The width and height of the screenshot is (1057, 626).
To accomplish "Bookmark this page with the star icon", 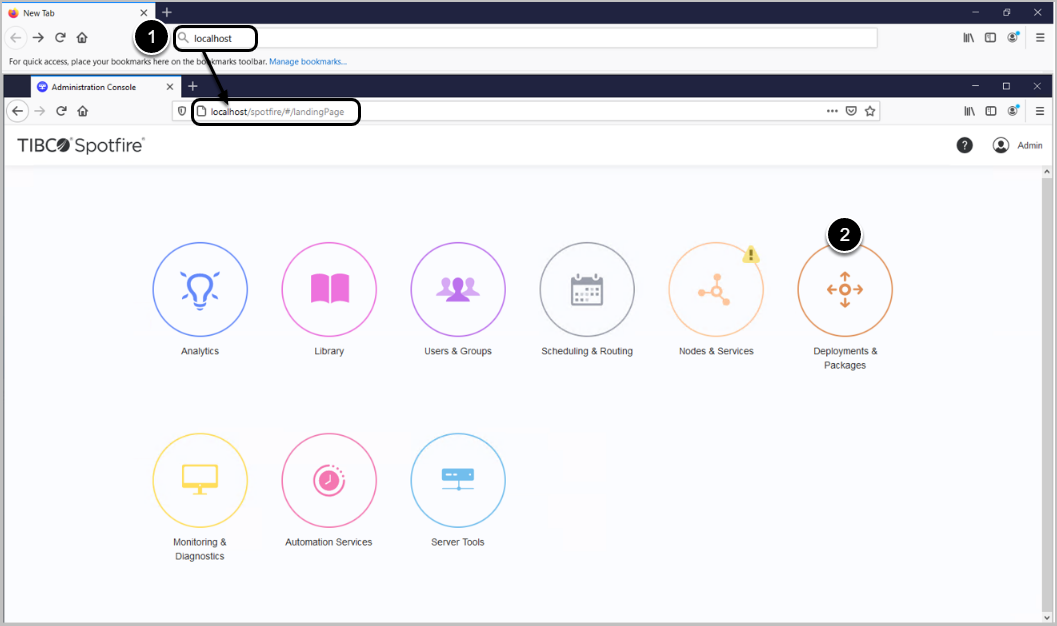I will coord(870,111).
